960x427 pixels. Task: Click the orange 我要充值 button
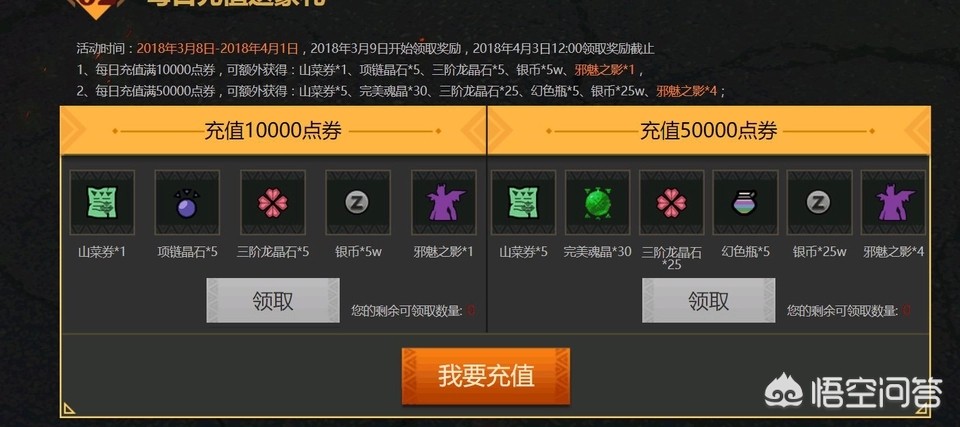point(486,376)
